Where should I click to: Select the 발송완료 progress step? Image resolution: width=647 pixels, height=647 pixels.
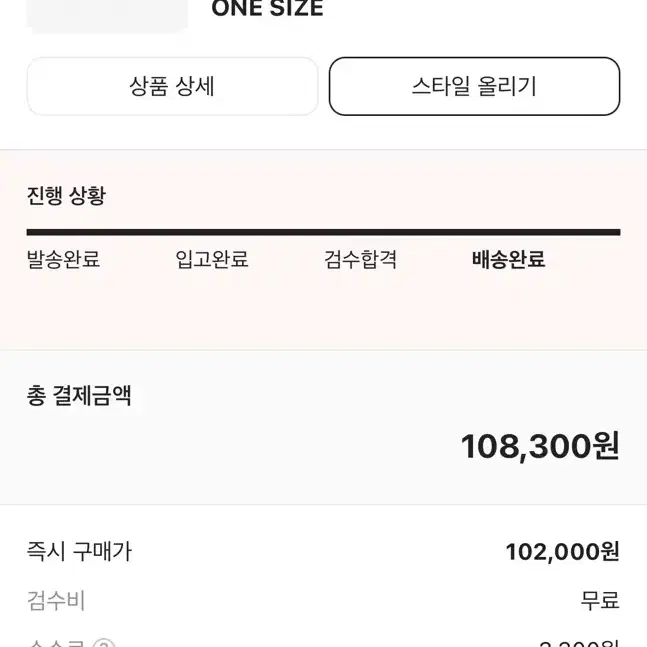[x=64, y=260]
